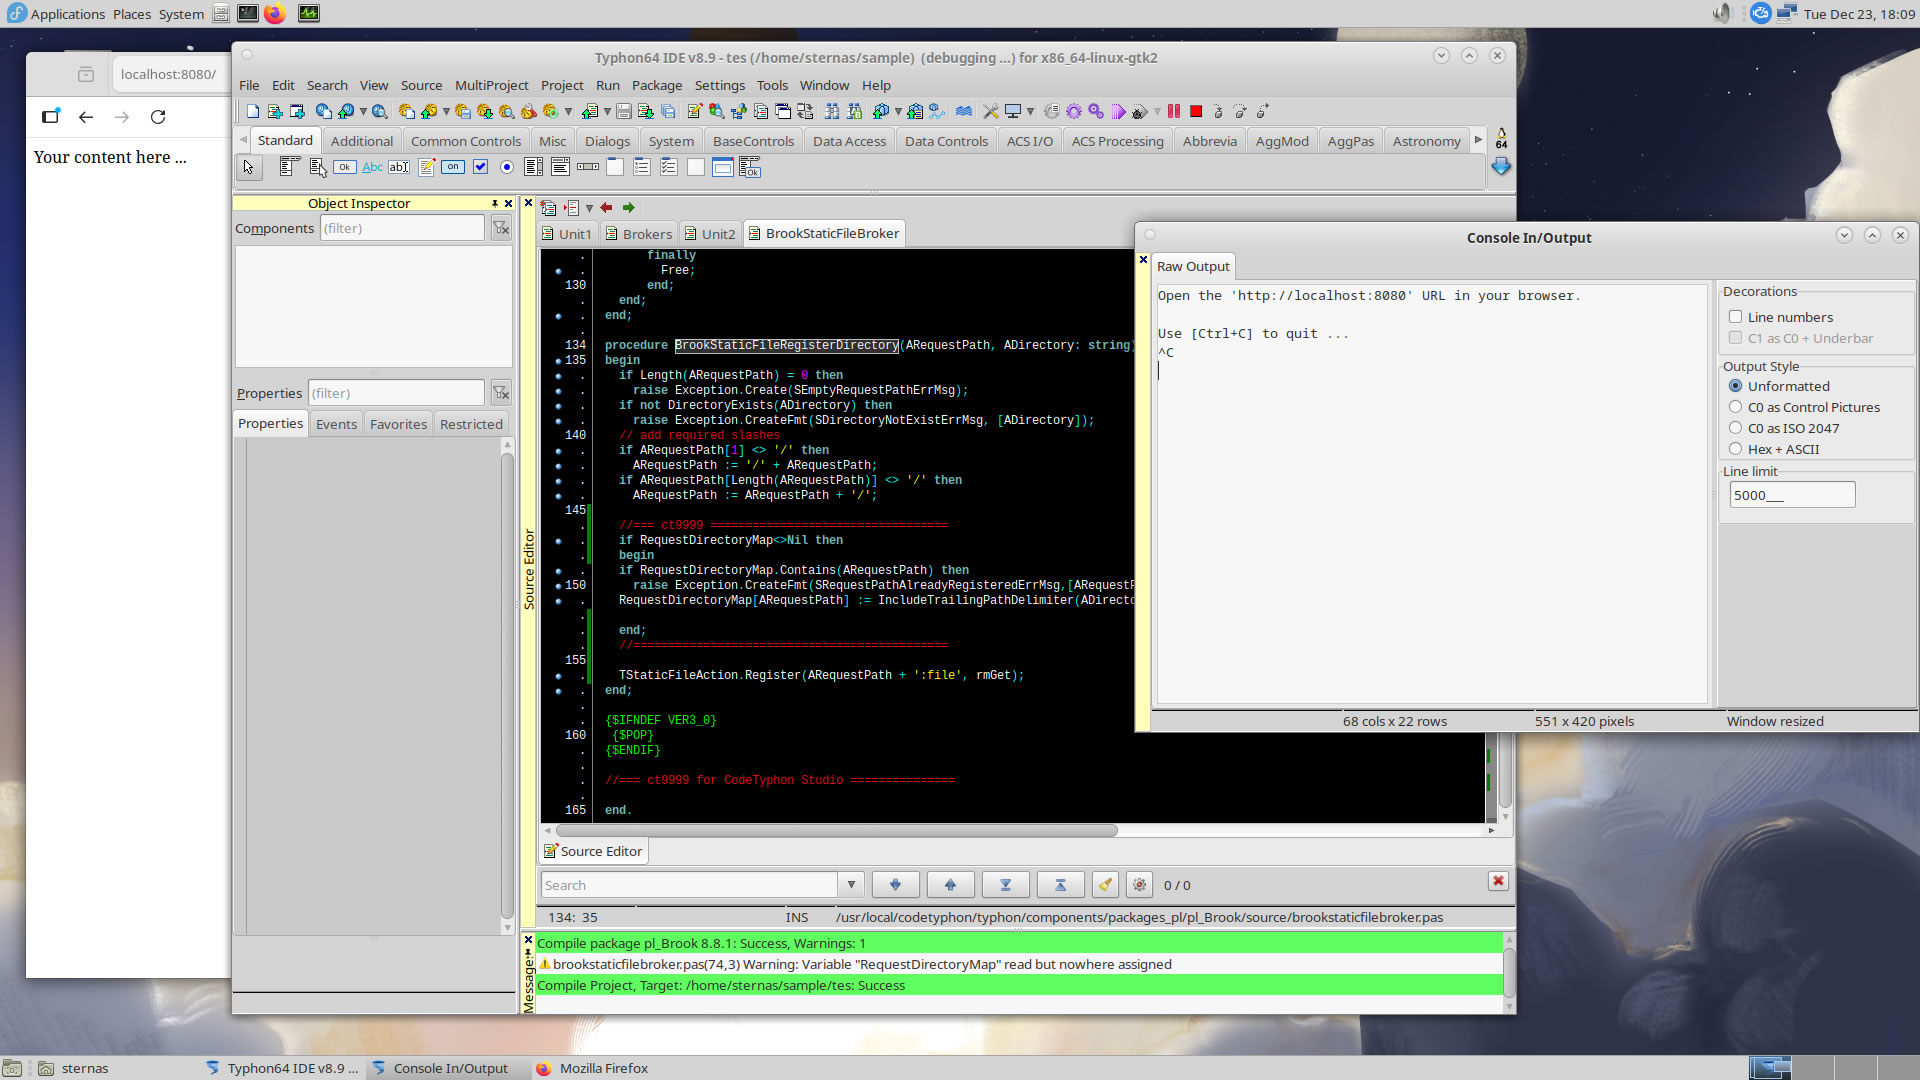Choose Hex + ASCII output style

pyautogui.click(x=1736, y=449)
